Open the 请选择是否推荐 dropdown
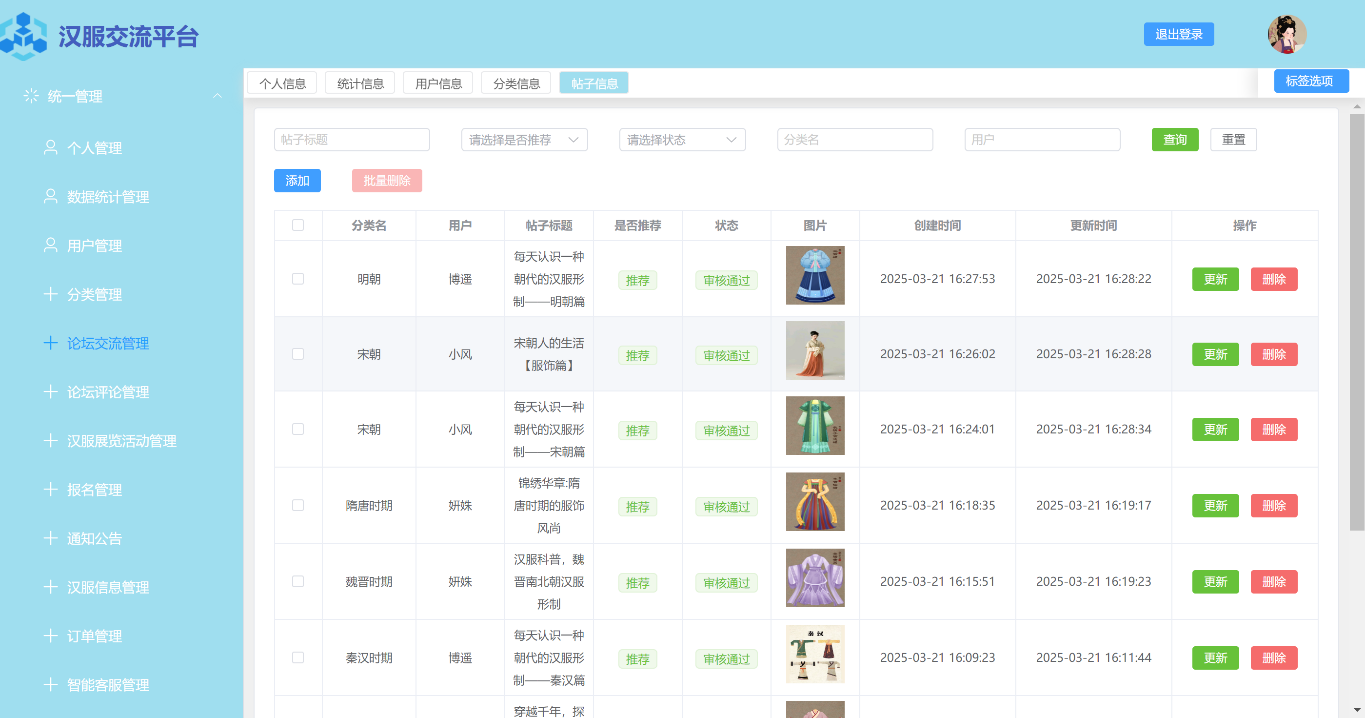Image resolution: width=1365 pixels, height=718 pixels. (524, 140)
